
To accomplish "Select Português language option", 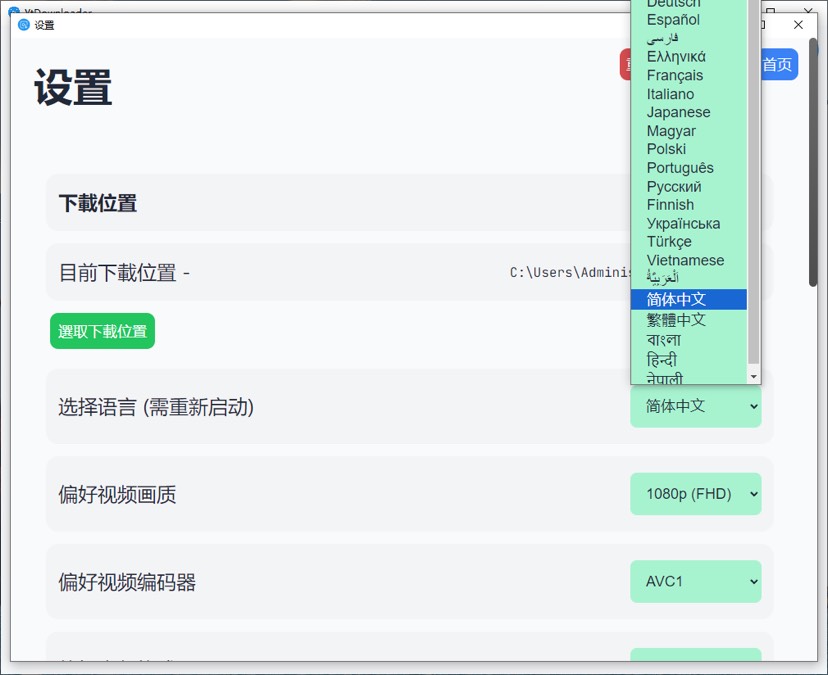I will pos(689,168).
